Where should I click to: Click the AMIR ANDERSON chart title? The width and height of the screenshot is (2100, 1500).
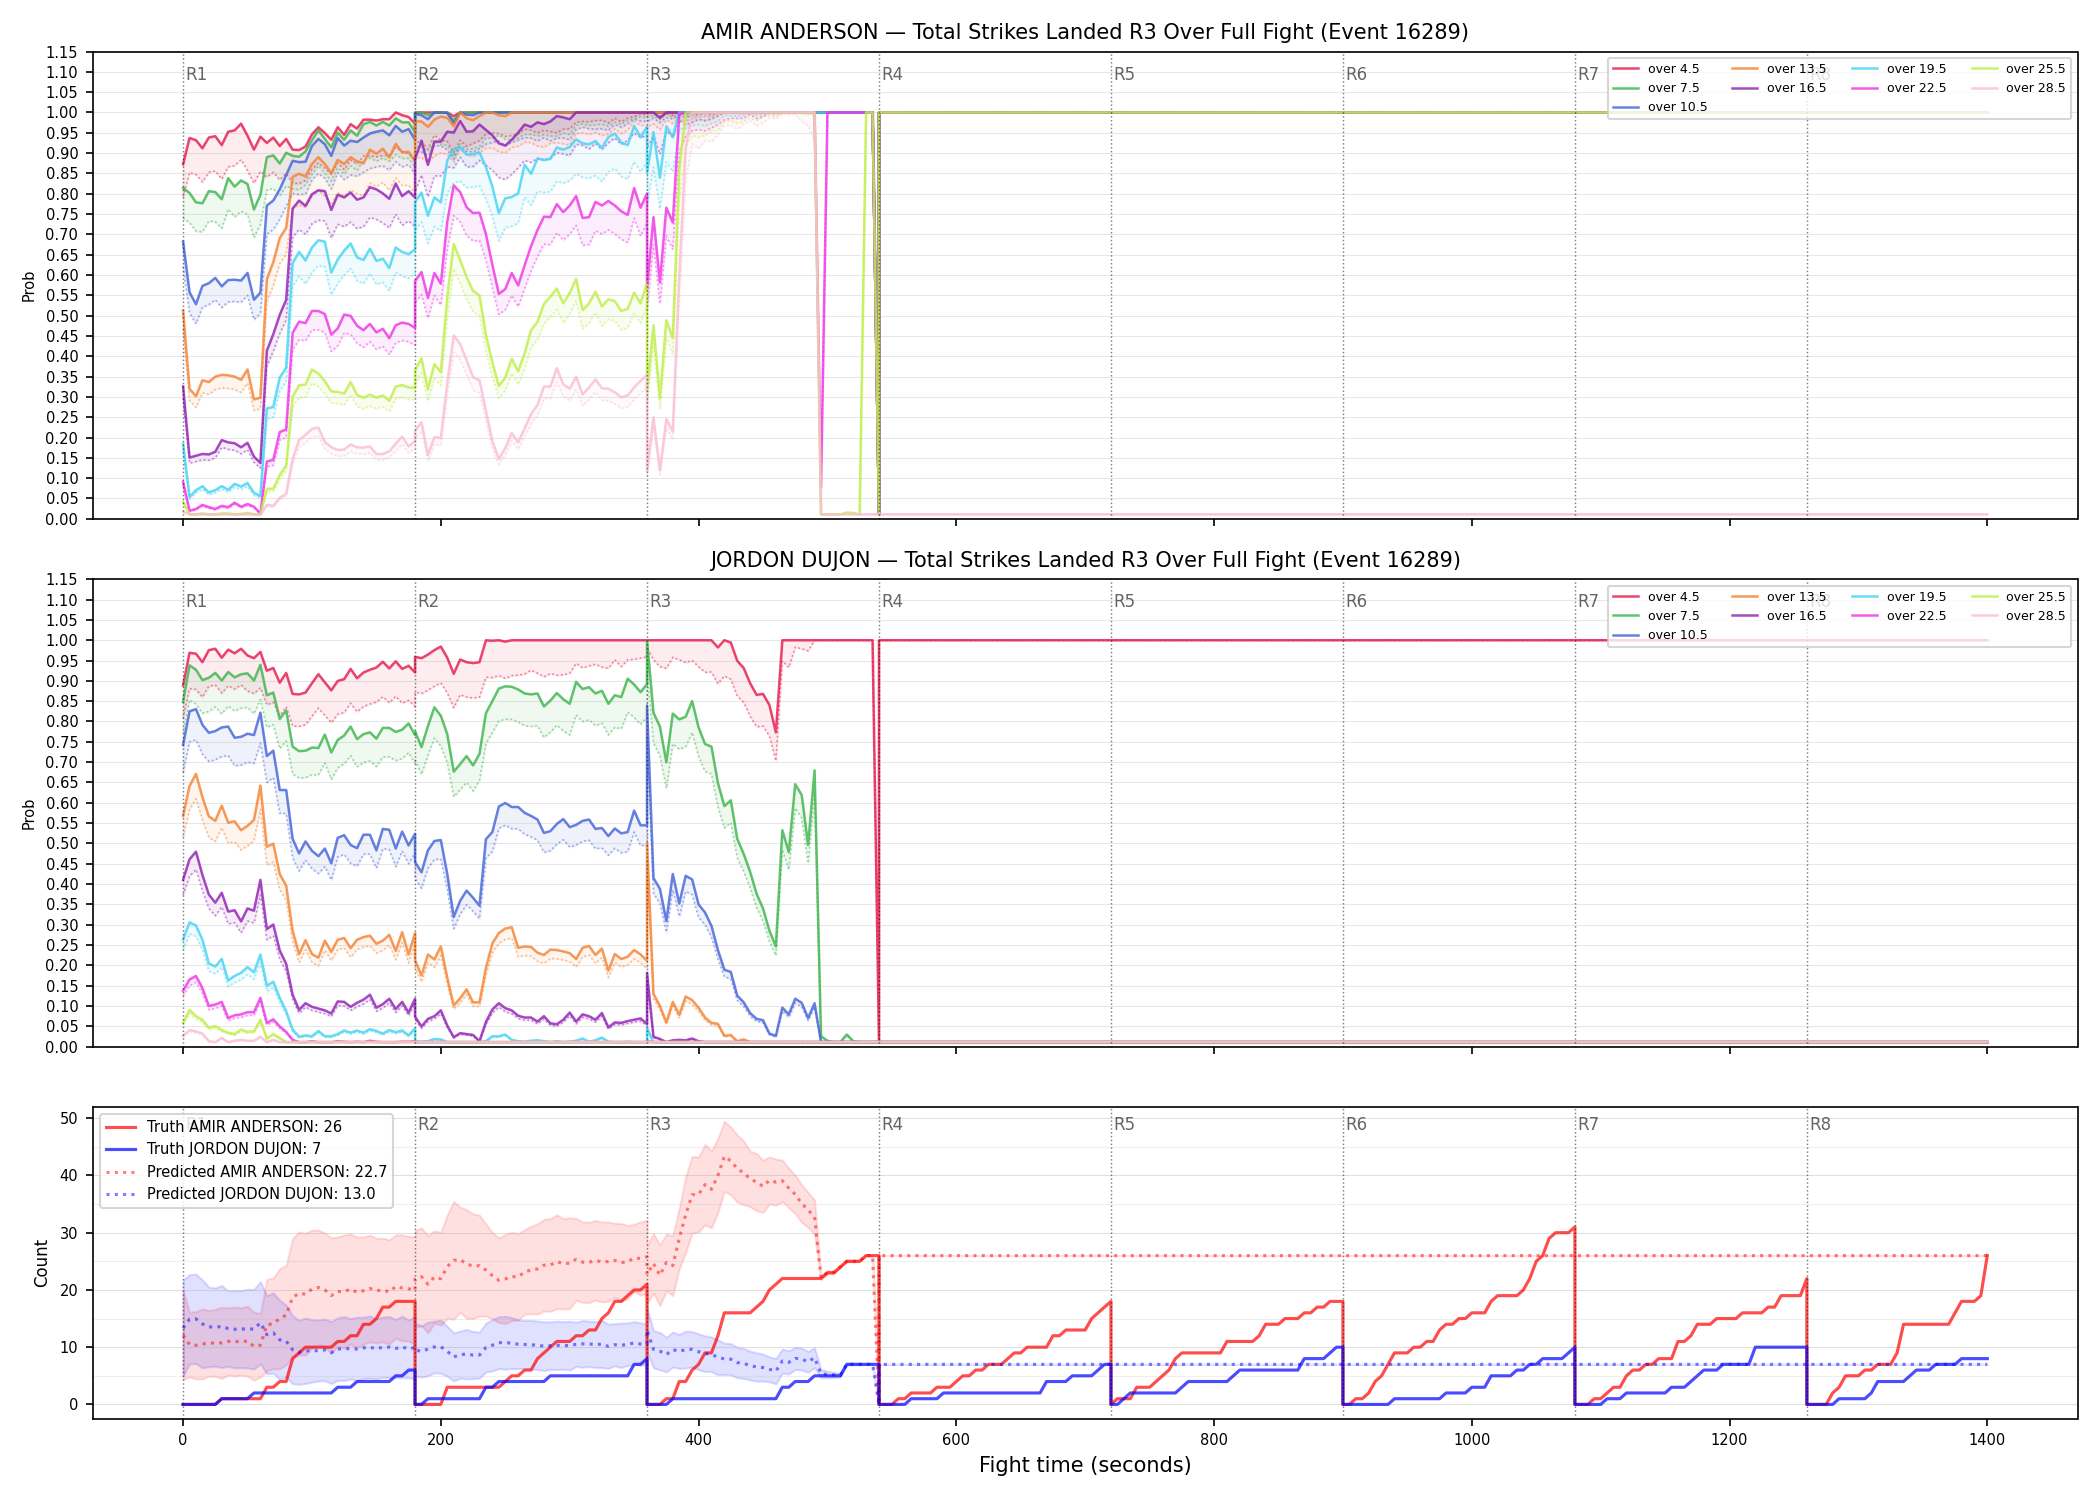coord(1084,32)
